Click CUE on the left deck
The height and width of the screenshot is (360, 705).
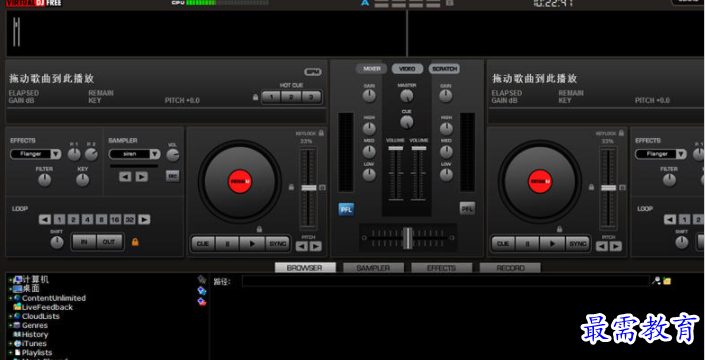[x=203, y=244]
